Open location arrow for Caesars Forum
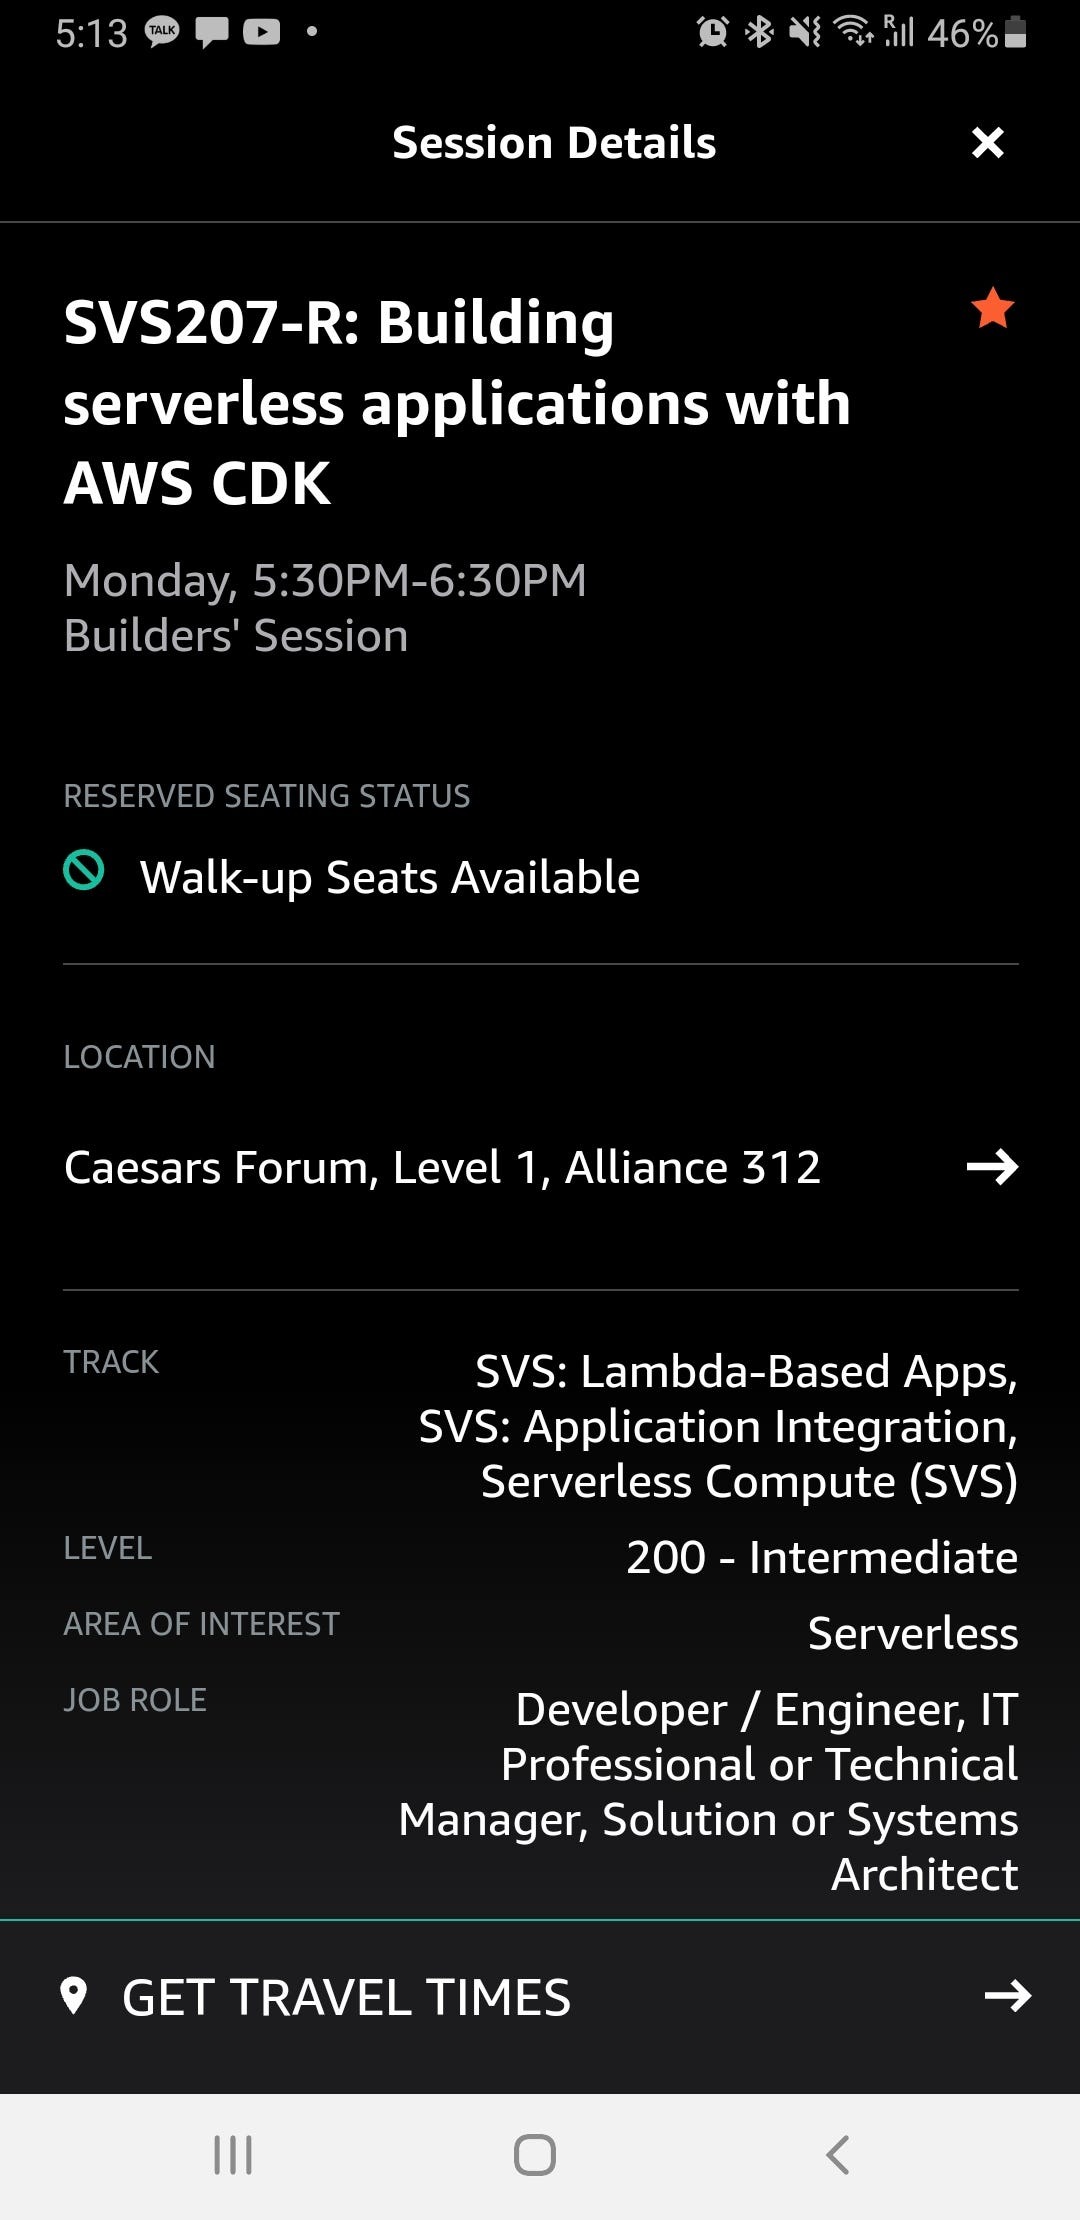Screen dimensions: 1080x2220 click(991, 1167)
